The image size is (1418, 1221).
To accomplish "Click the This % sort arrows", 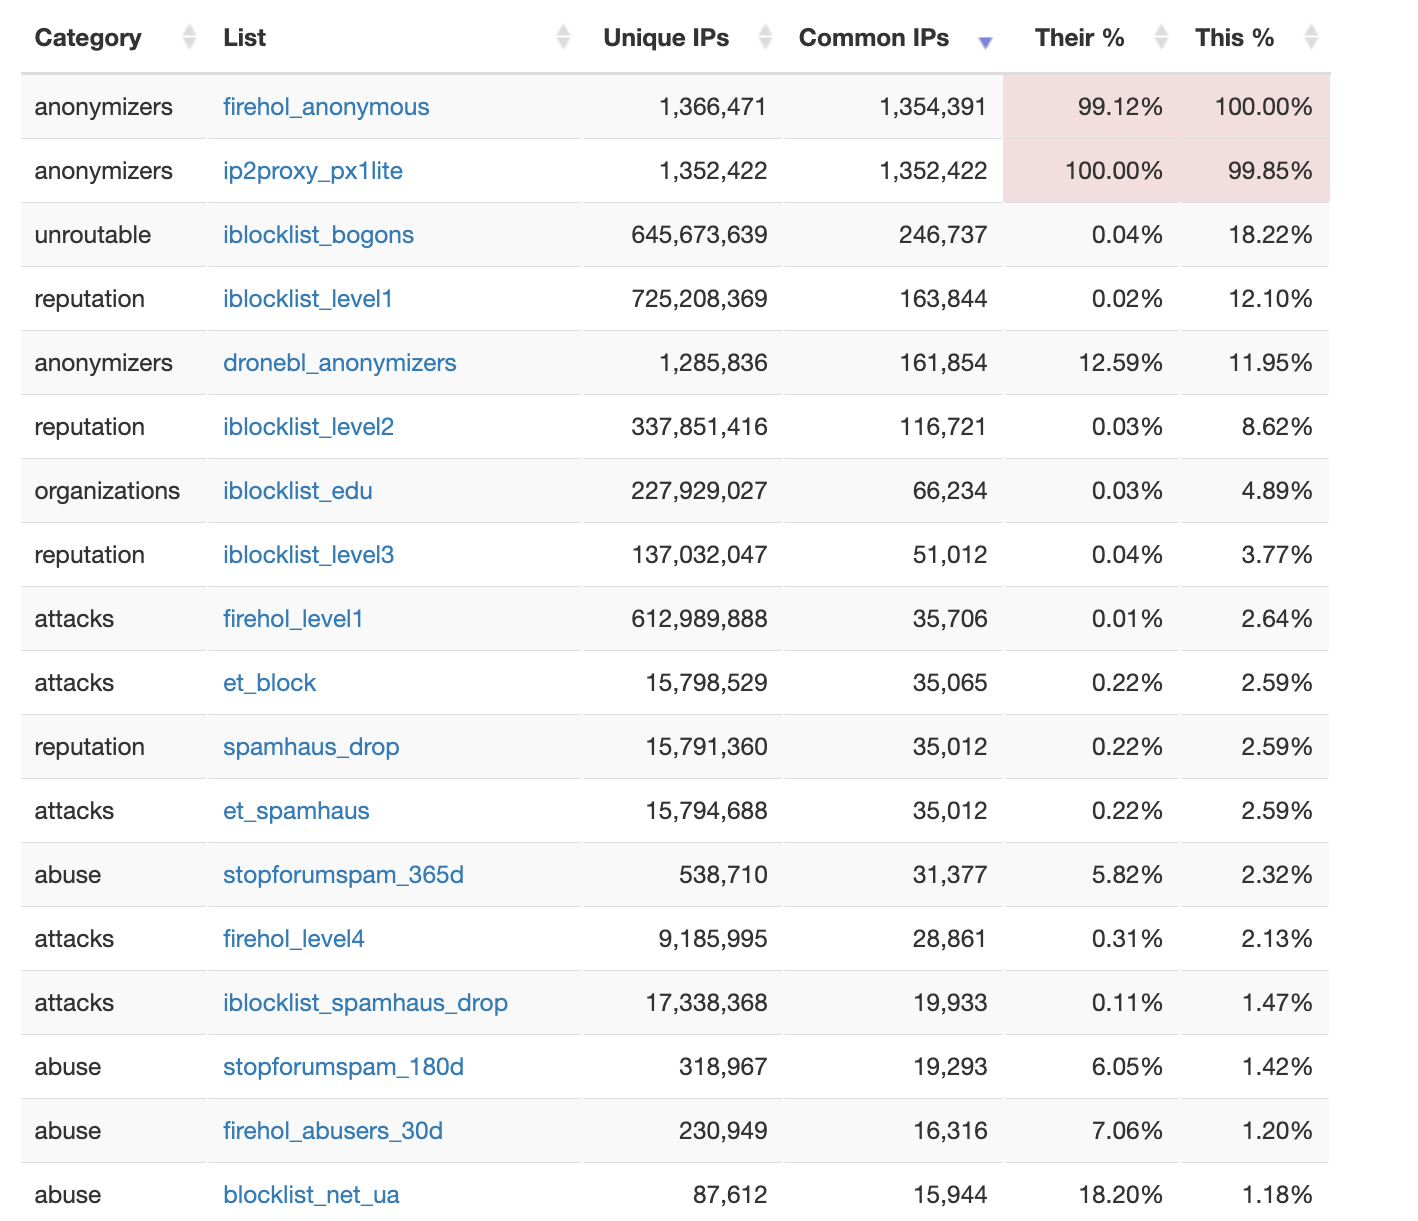I will pos(1311,38).
